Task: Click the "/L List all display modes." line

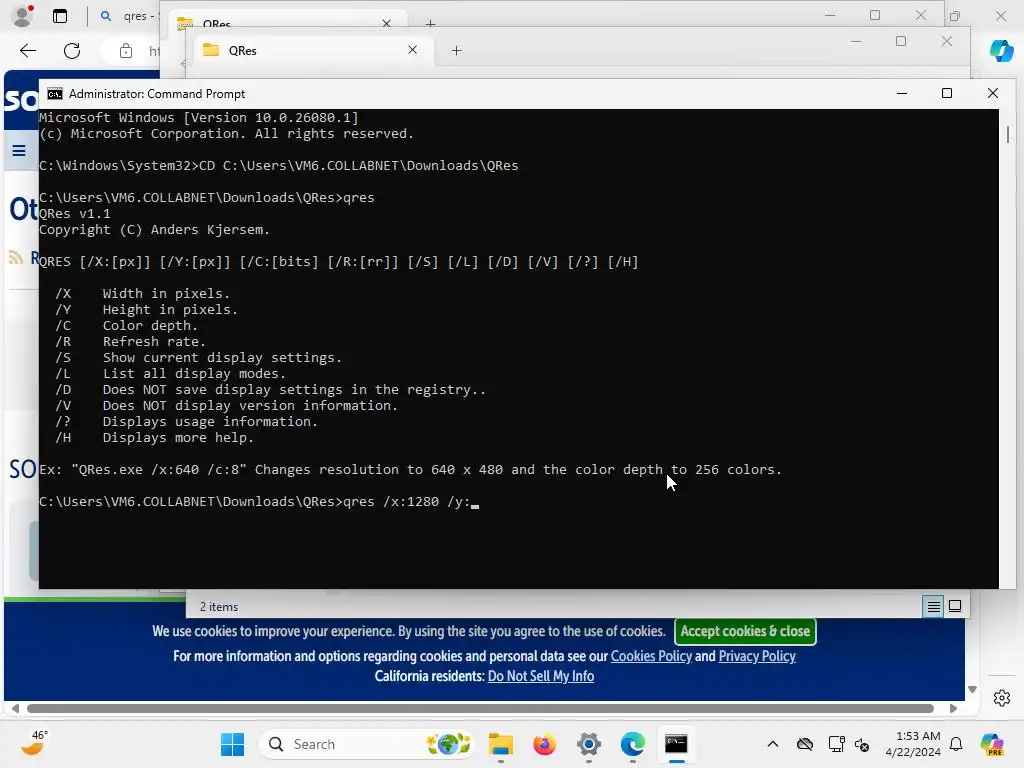Action: (x=170, y=374)
